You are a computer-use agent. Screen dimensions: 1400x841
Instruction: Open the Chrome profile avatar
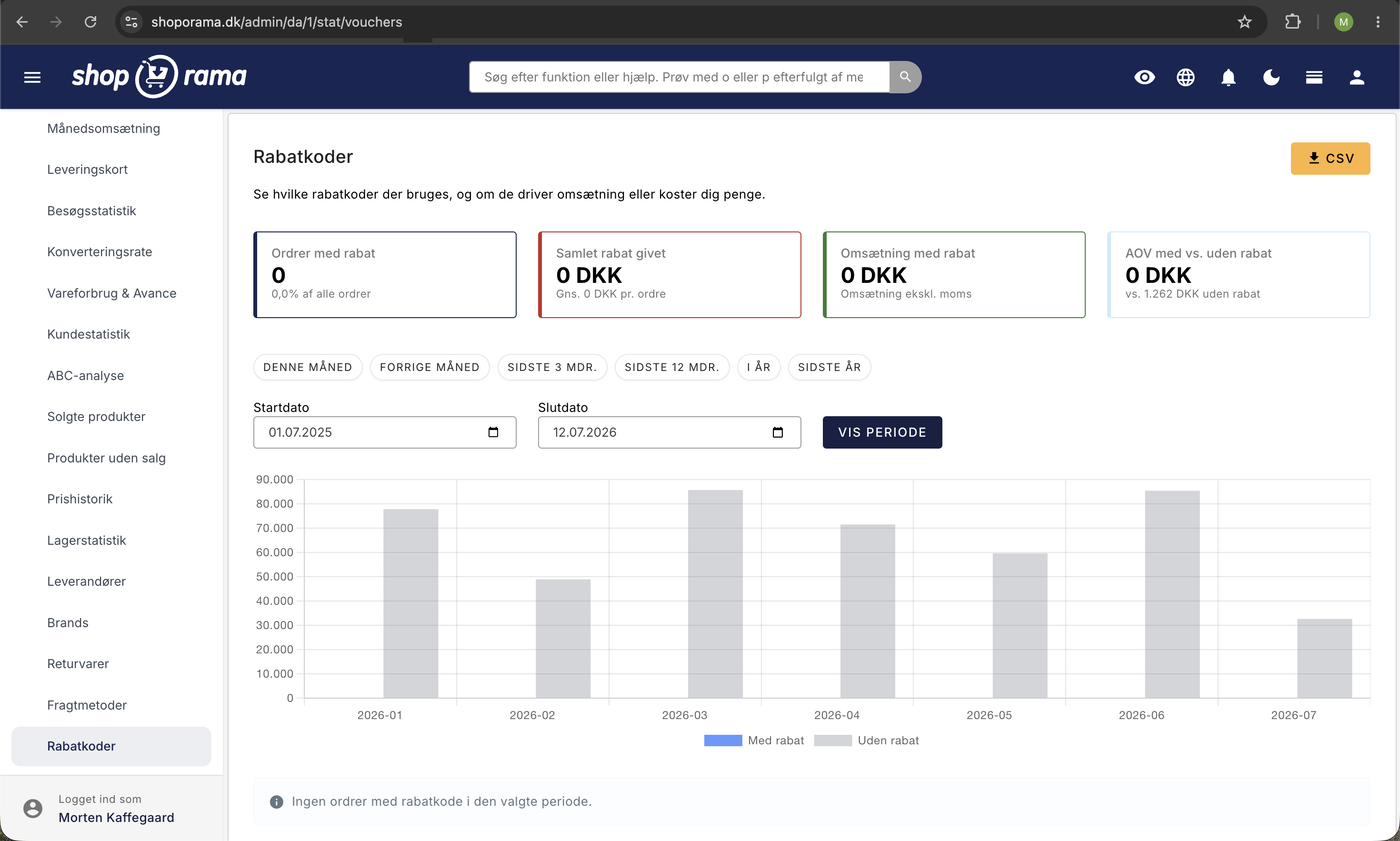click(x=1343, y=21)
